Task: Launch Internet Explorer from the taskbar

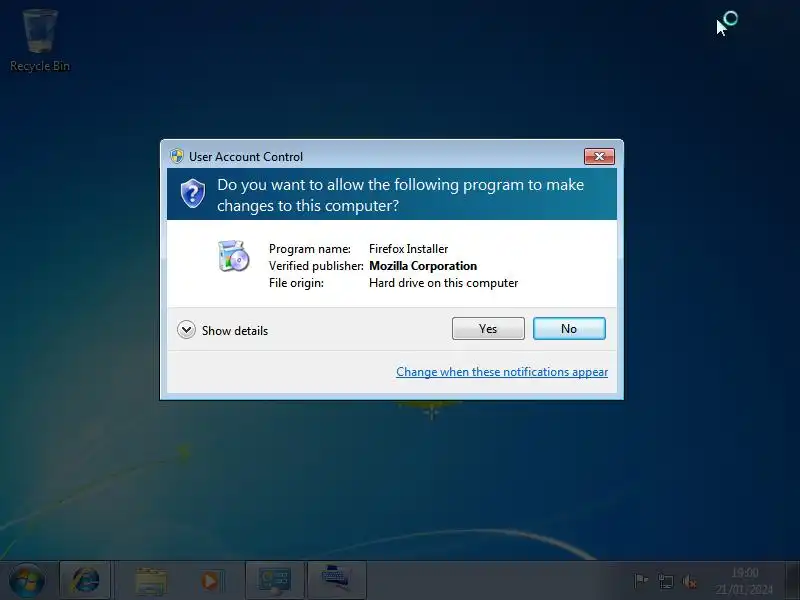Action: pos(85,581)
